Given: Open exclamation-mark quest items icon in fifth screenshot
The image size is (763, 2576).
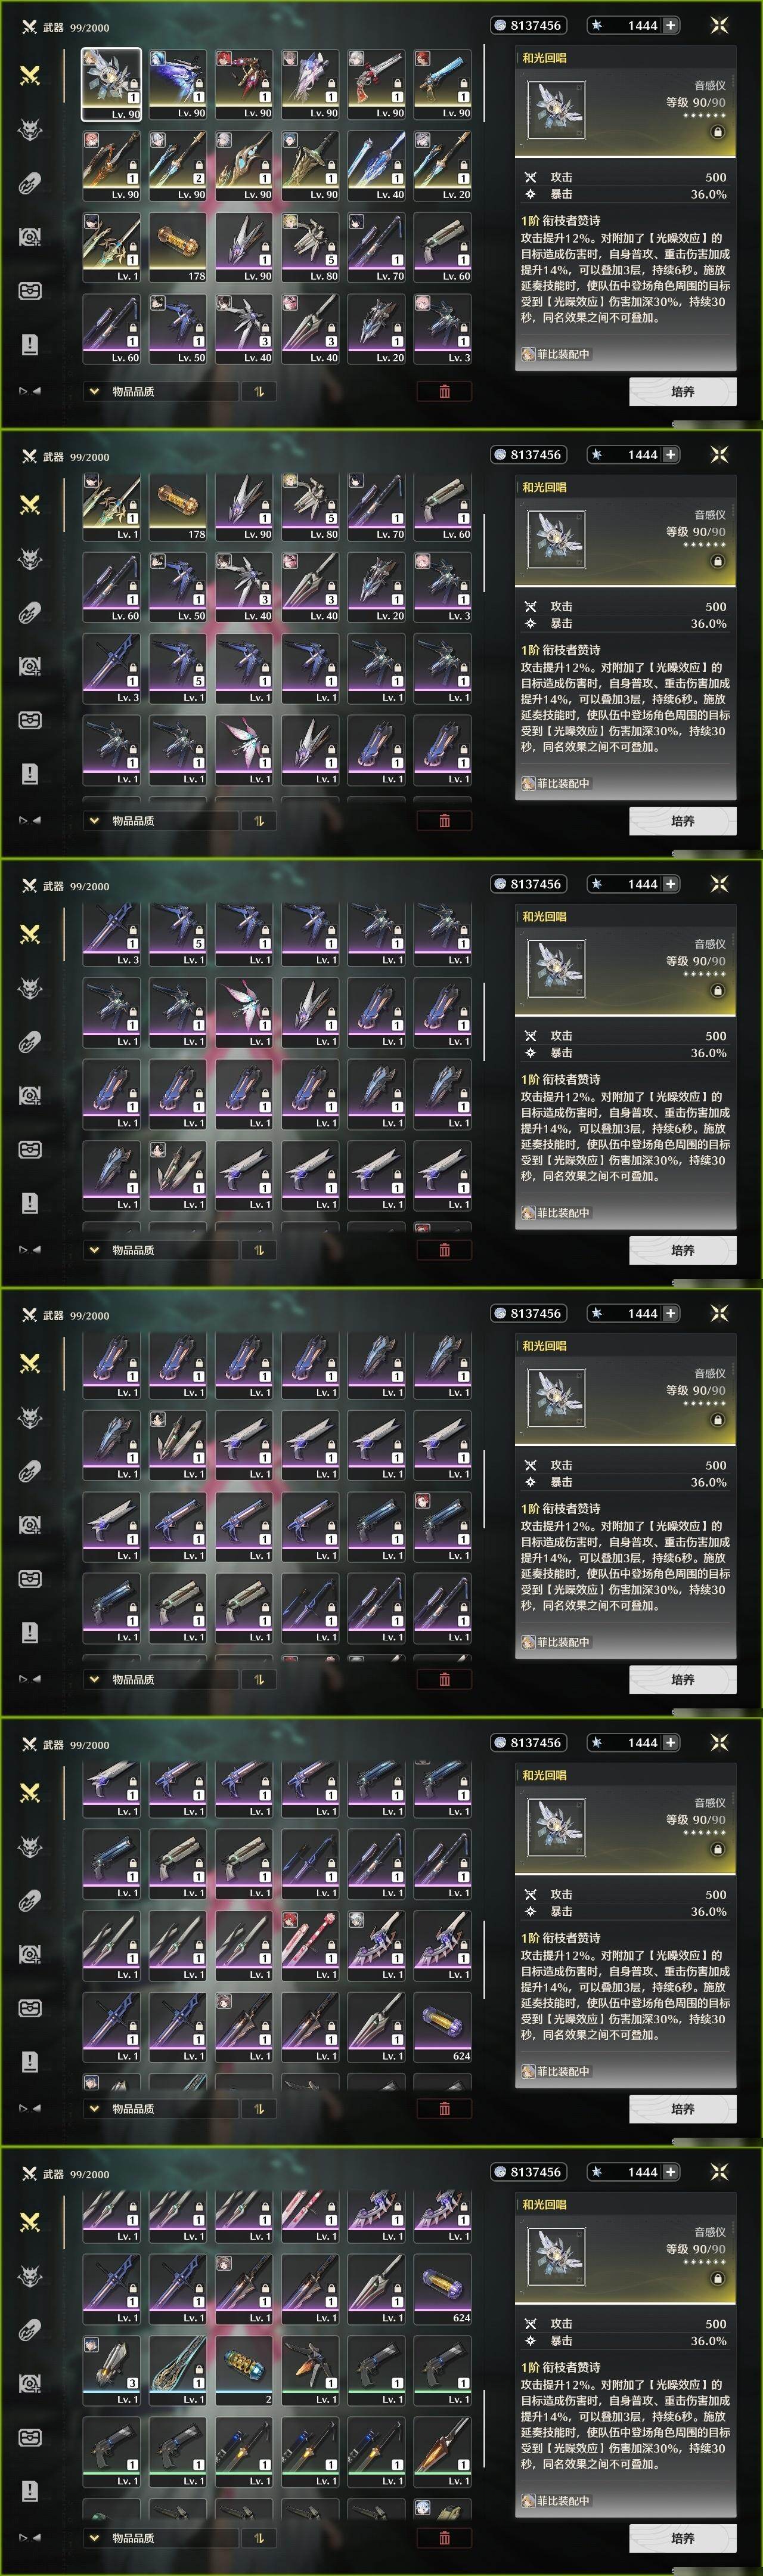Looking at the screenshot, I should point(30,2061).
